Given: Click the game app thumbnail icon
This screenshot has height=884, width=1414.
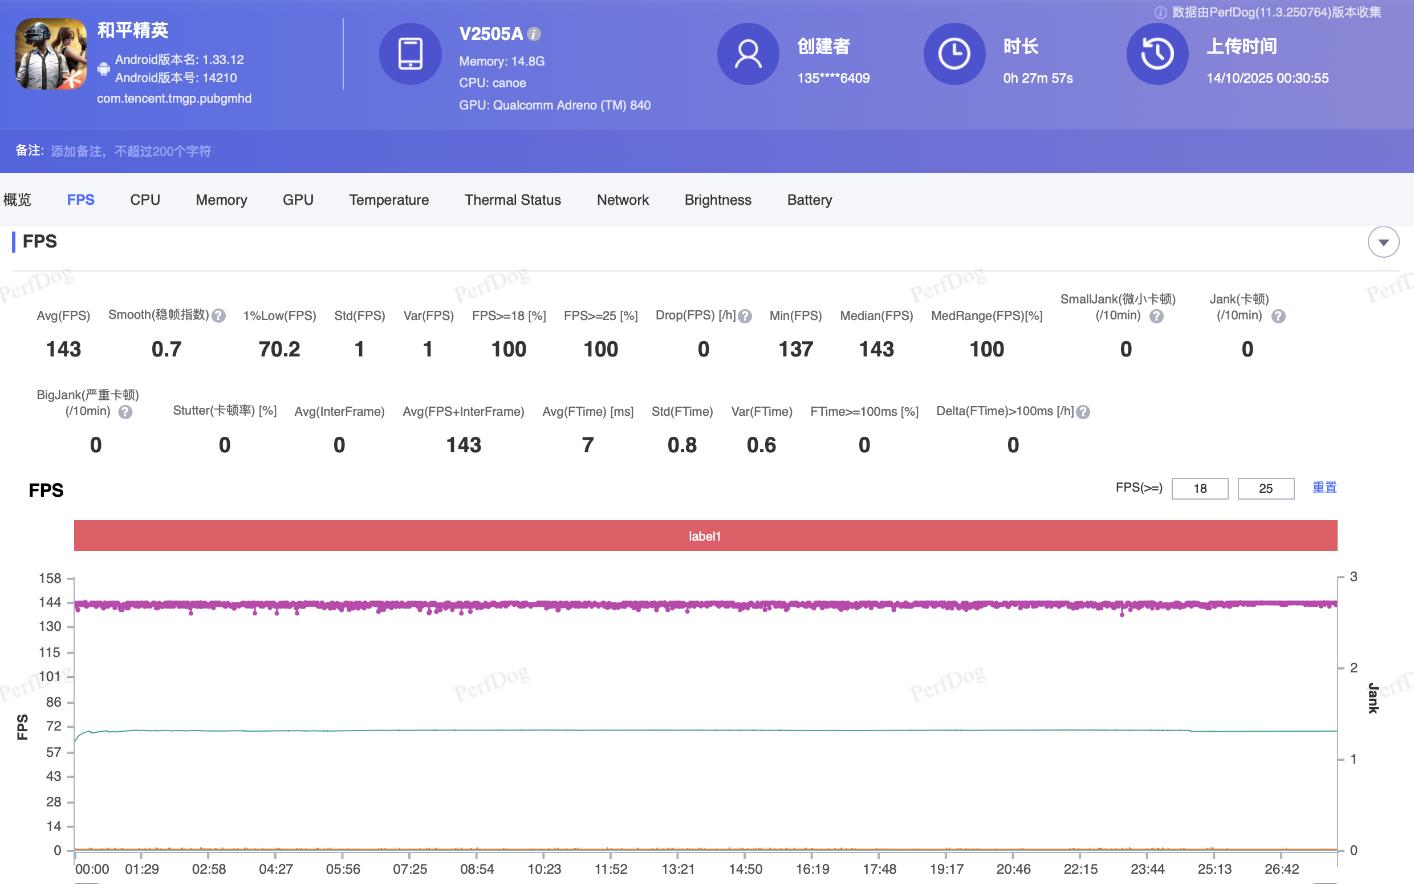Looking at the screenshot, I should point(51,54).
